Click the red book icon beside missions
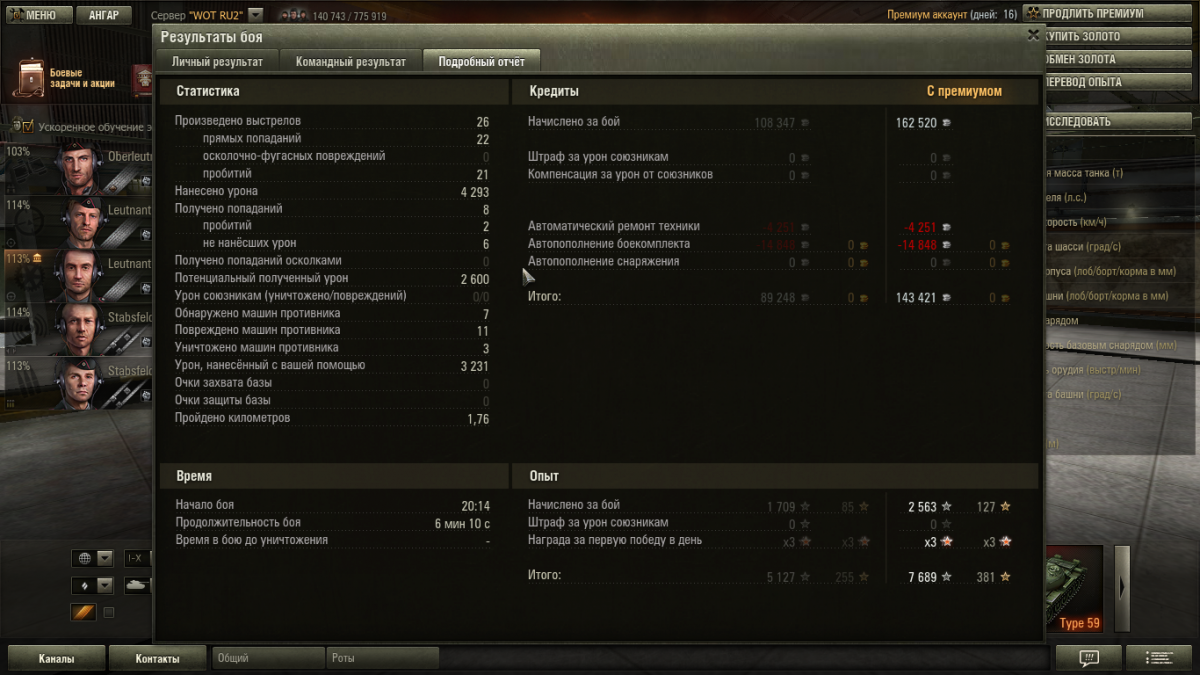Image resolution: width=1200 pixels, height=675 pixels. click(x=144, y=79)
